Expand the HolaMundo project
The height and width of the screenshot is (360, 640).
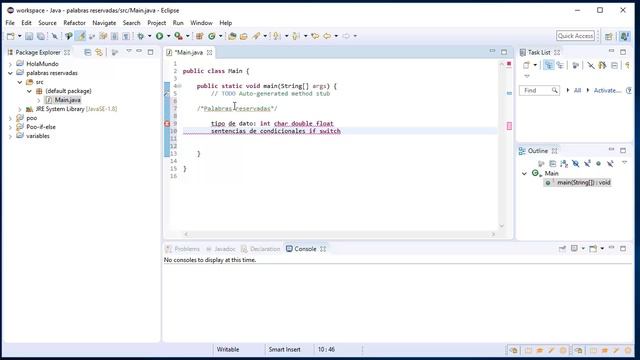tap(10, 64)
